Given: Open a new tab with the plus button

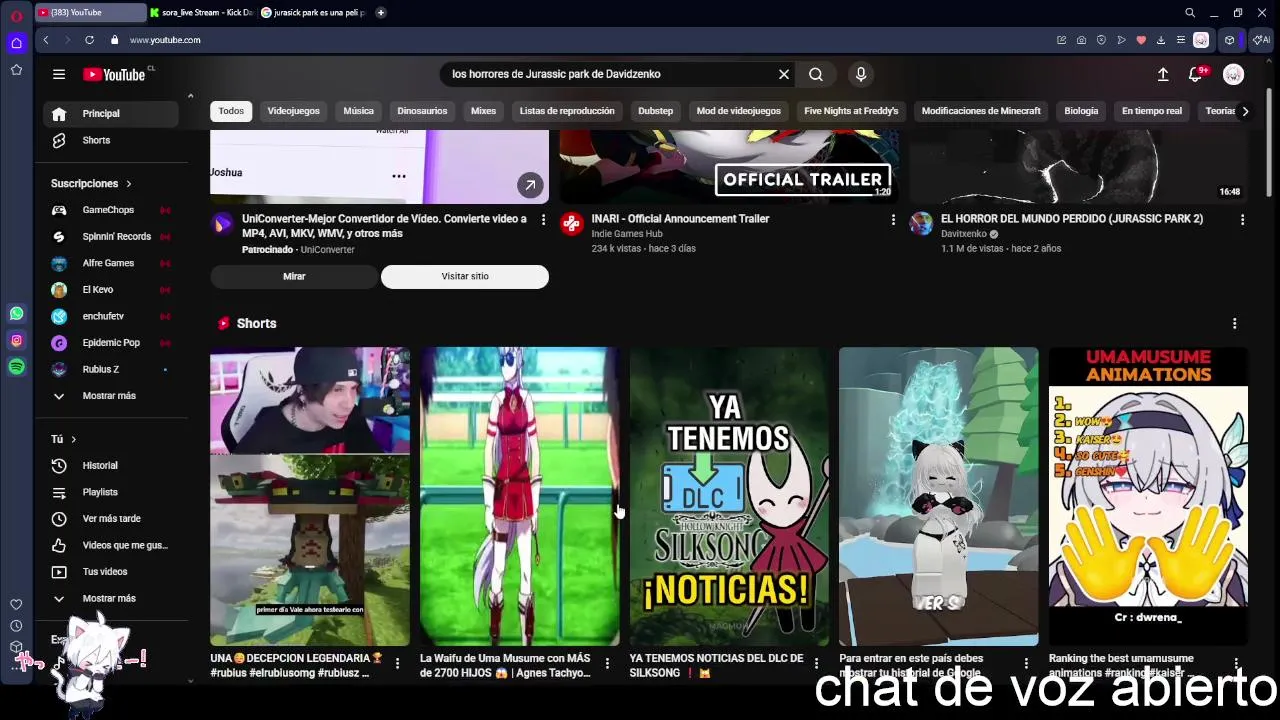Looking at the screenshot, I should point(381,13).
